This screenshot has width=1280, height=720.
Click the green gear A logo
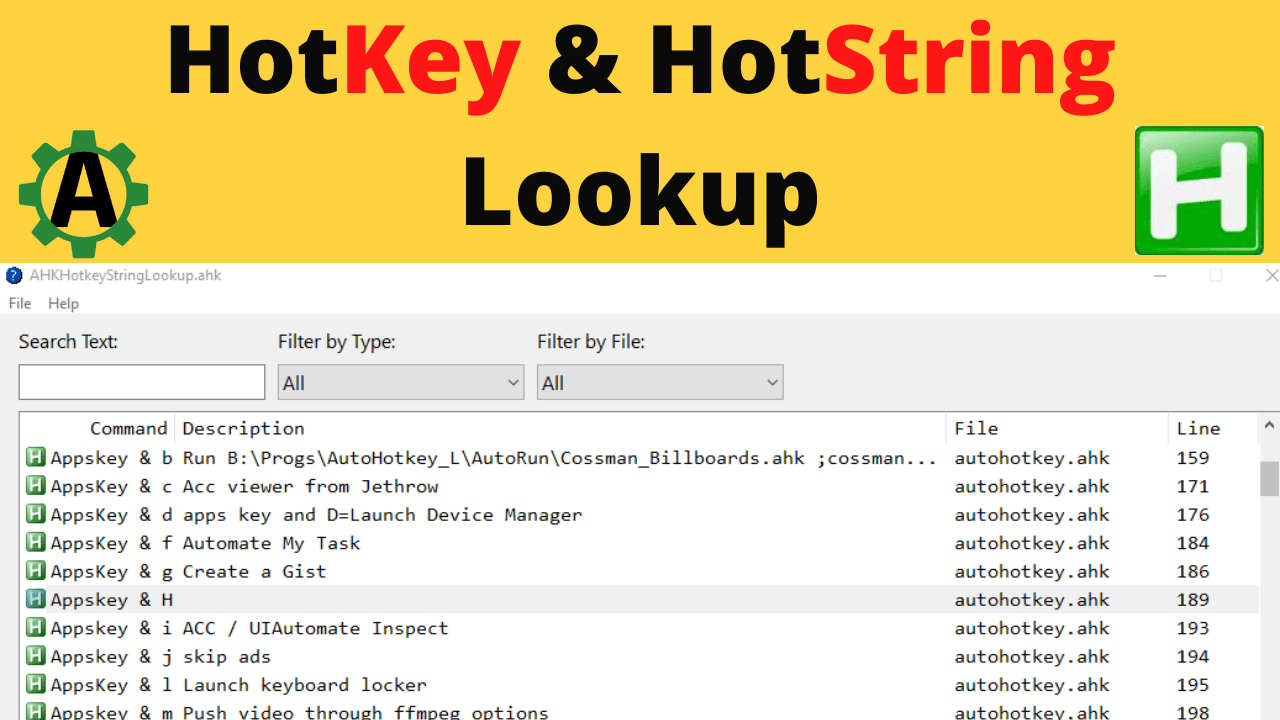84,194
